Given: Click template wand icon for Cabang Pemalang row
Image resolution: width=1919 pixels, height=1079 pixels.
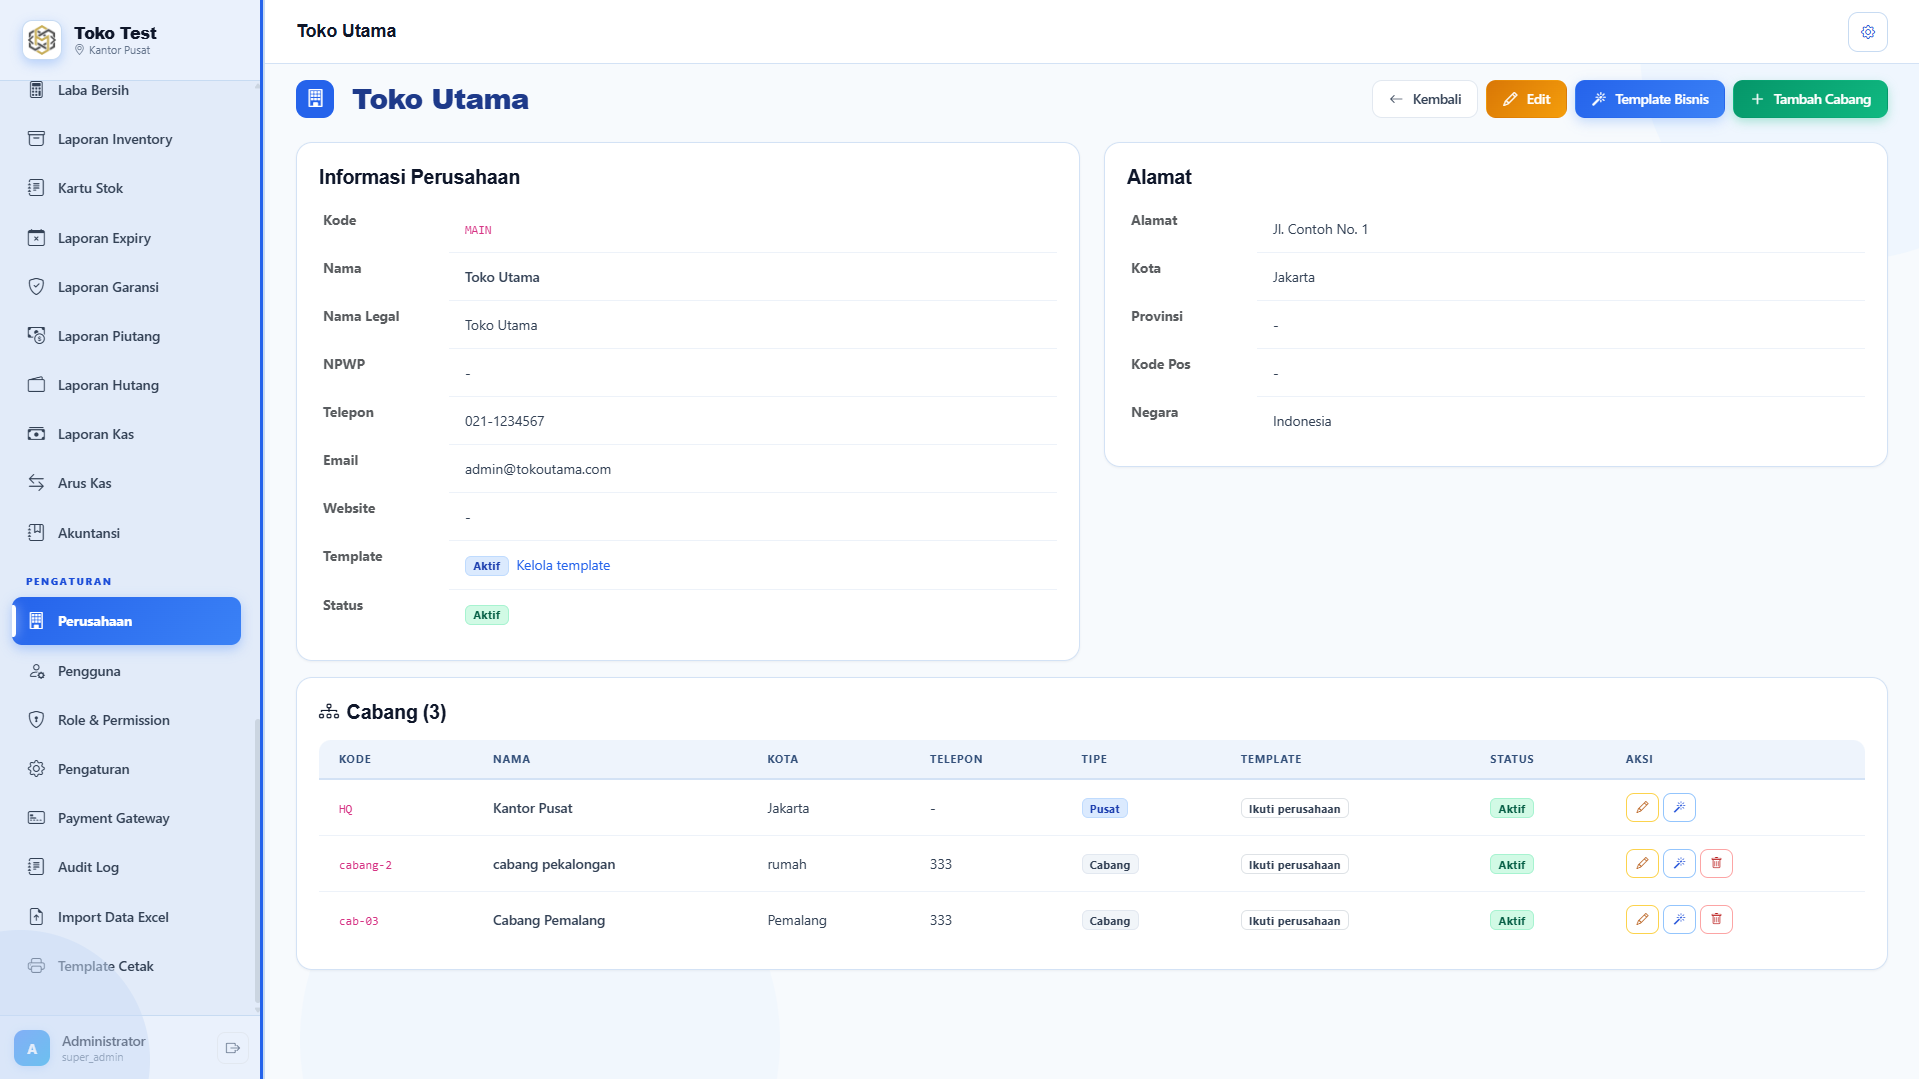Looking at the screenshot, I should [1679, 920].
